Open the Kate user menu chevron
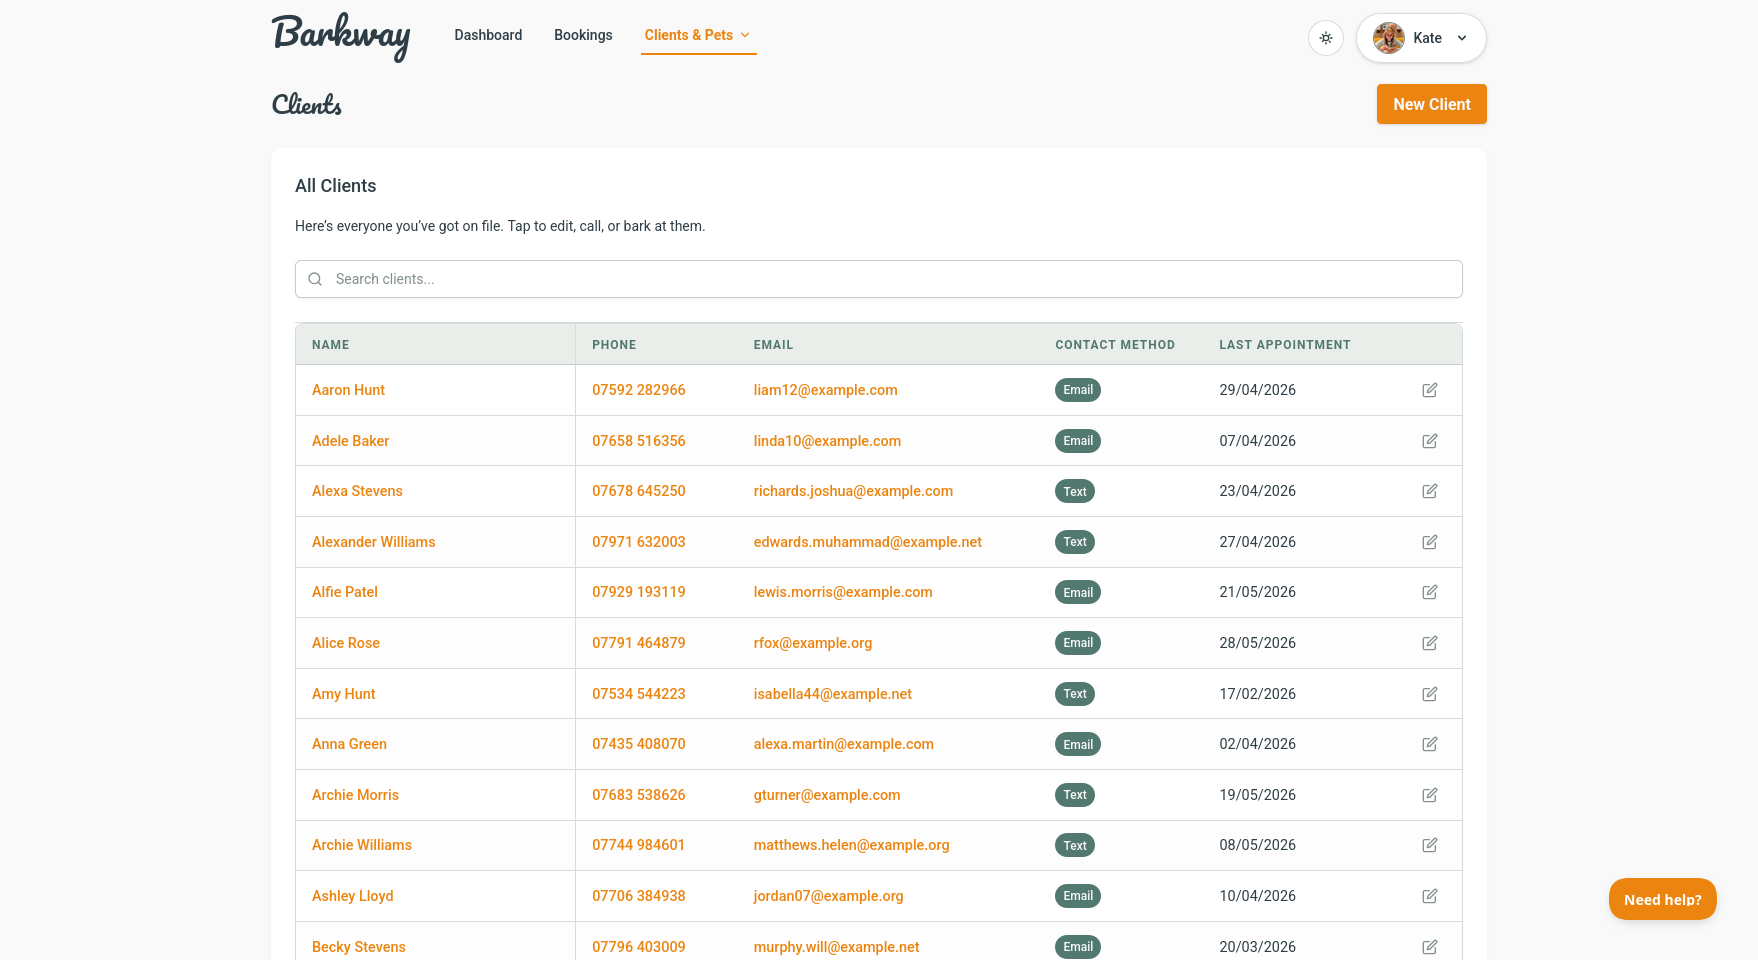This screenshot has width=1758, height=960. click(x=1462, y=38)
